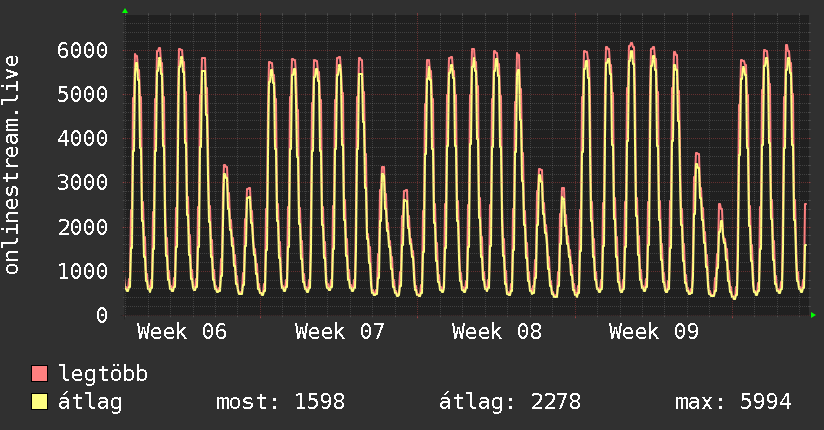Image resolution: width=824 pixels, height=430 pixels.
Task: Click the Week 09 axis label
Action: (x=654, y=332)
